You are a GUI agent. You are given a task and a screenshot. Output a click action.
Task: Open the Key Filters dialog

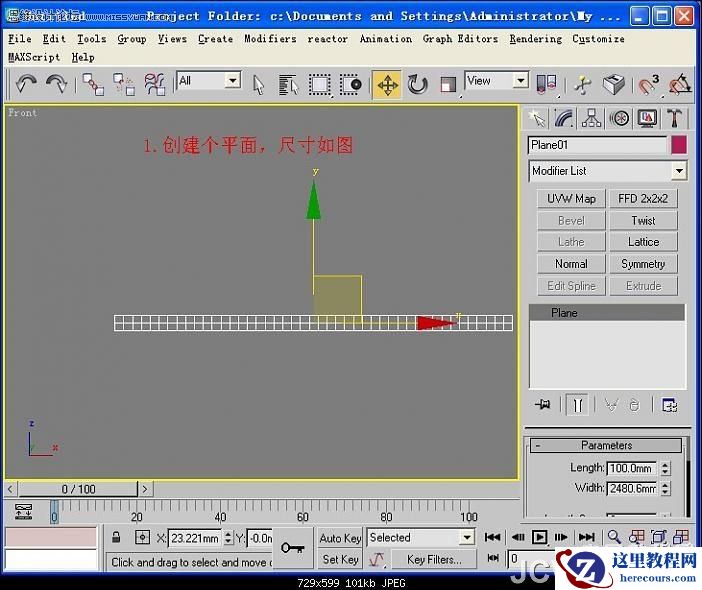click(x=433, y=560)
